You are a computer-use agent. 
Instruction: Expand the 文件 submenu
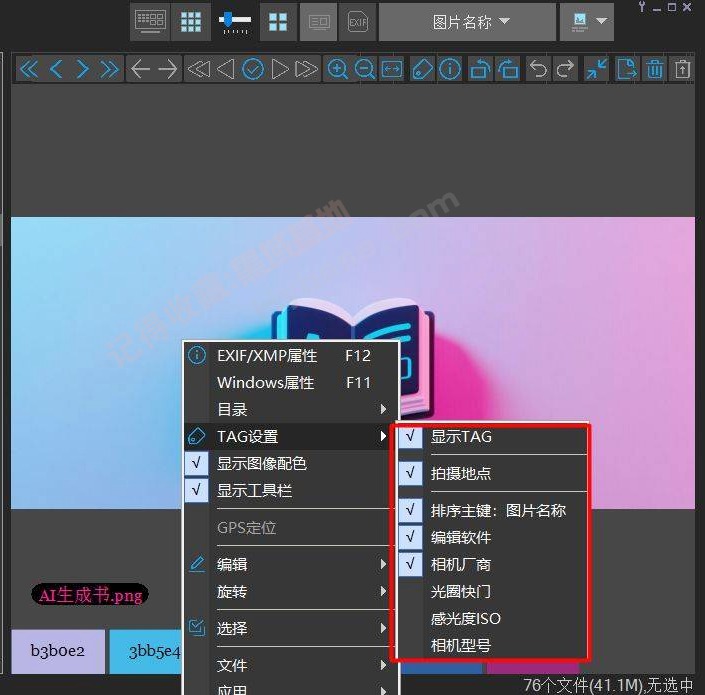tap(290, 665)
